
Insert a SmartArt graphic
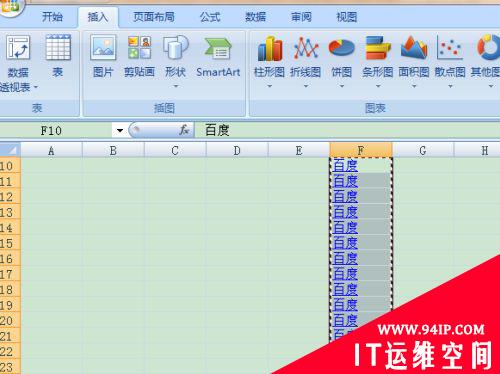218,57
